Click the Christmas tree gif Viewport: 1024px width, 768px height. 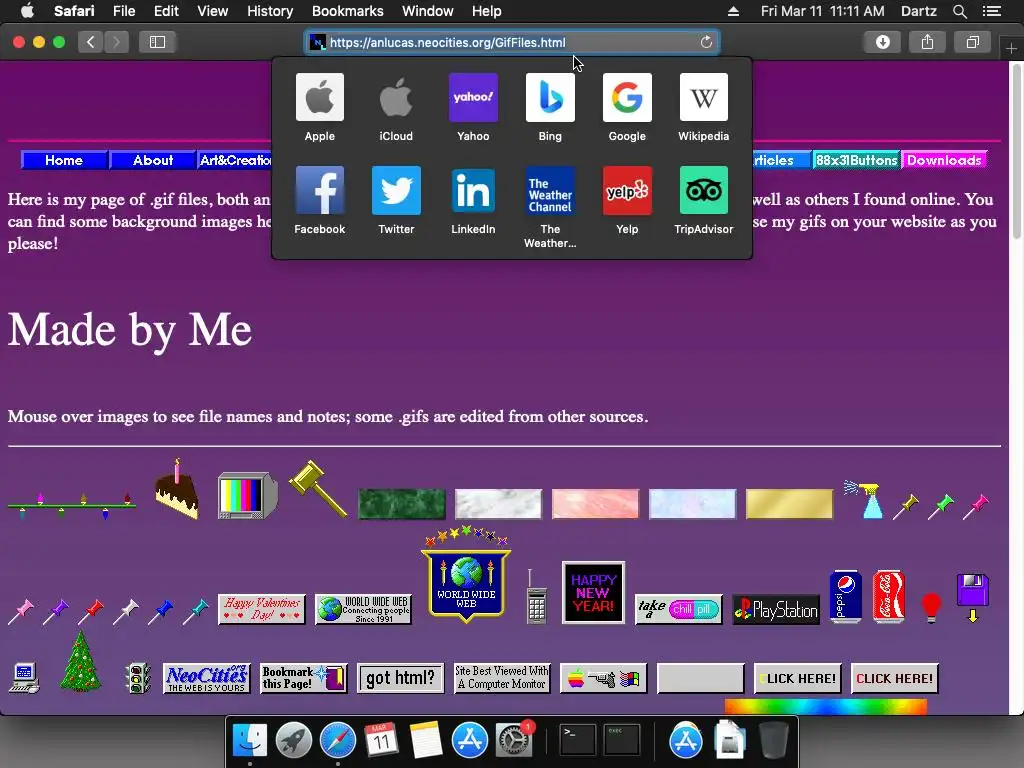click(80, 662)
